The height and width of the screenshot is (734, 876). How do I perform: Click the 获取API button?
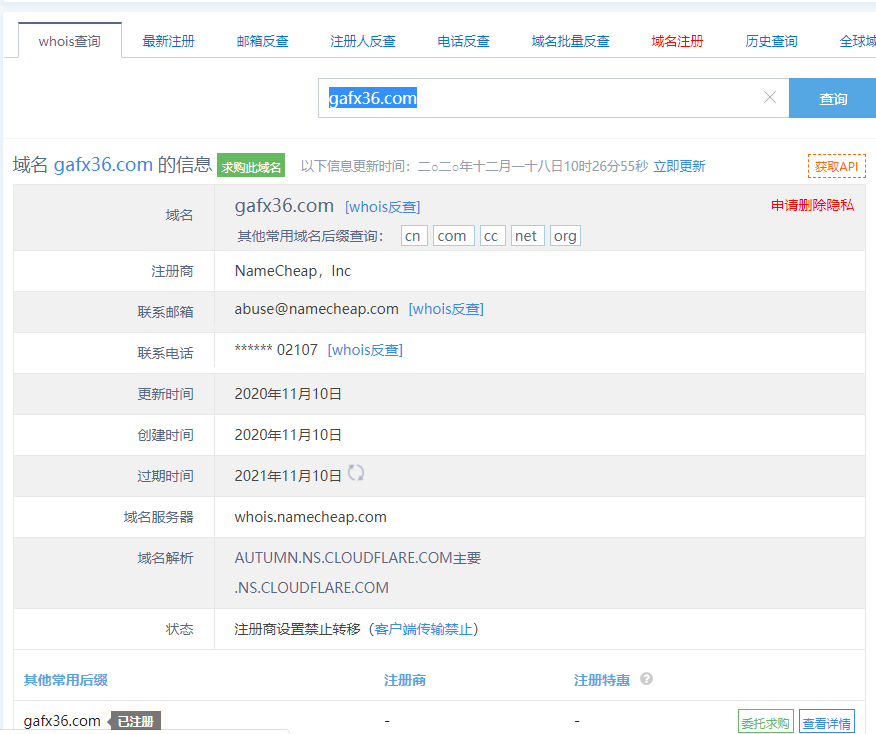coord(836,166)
